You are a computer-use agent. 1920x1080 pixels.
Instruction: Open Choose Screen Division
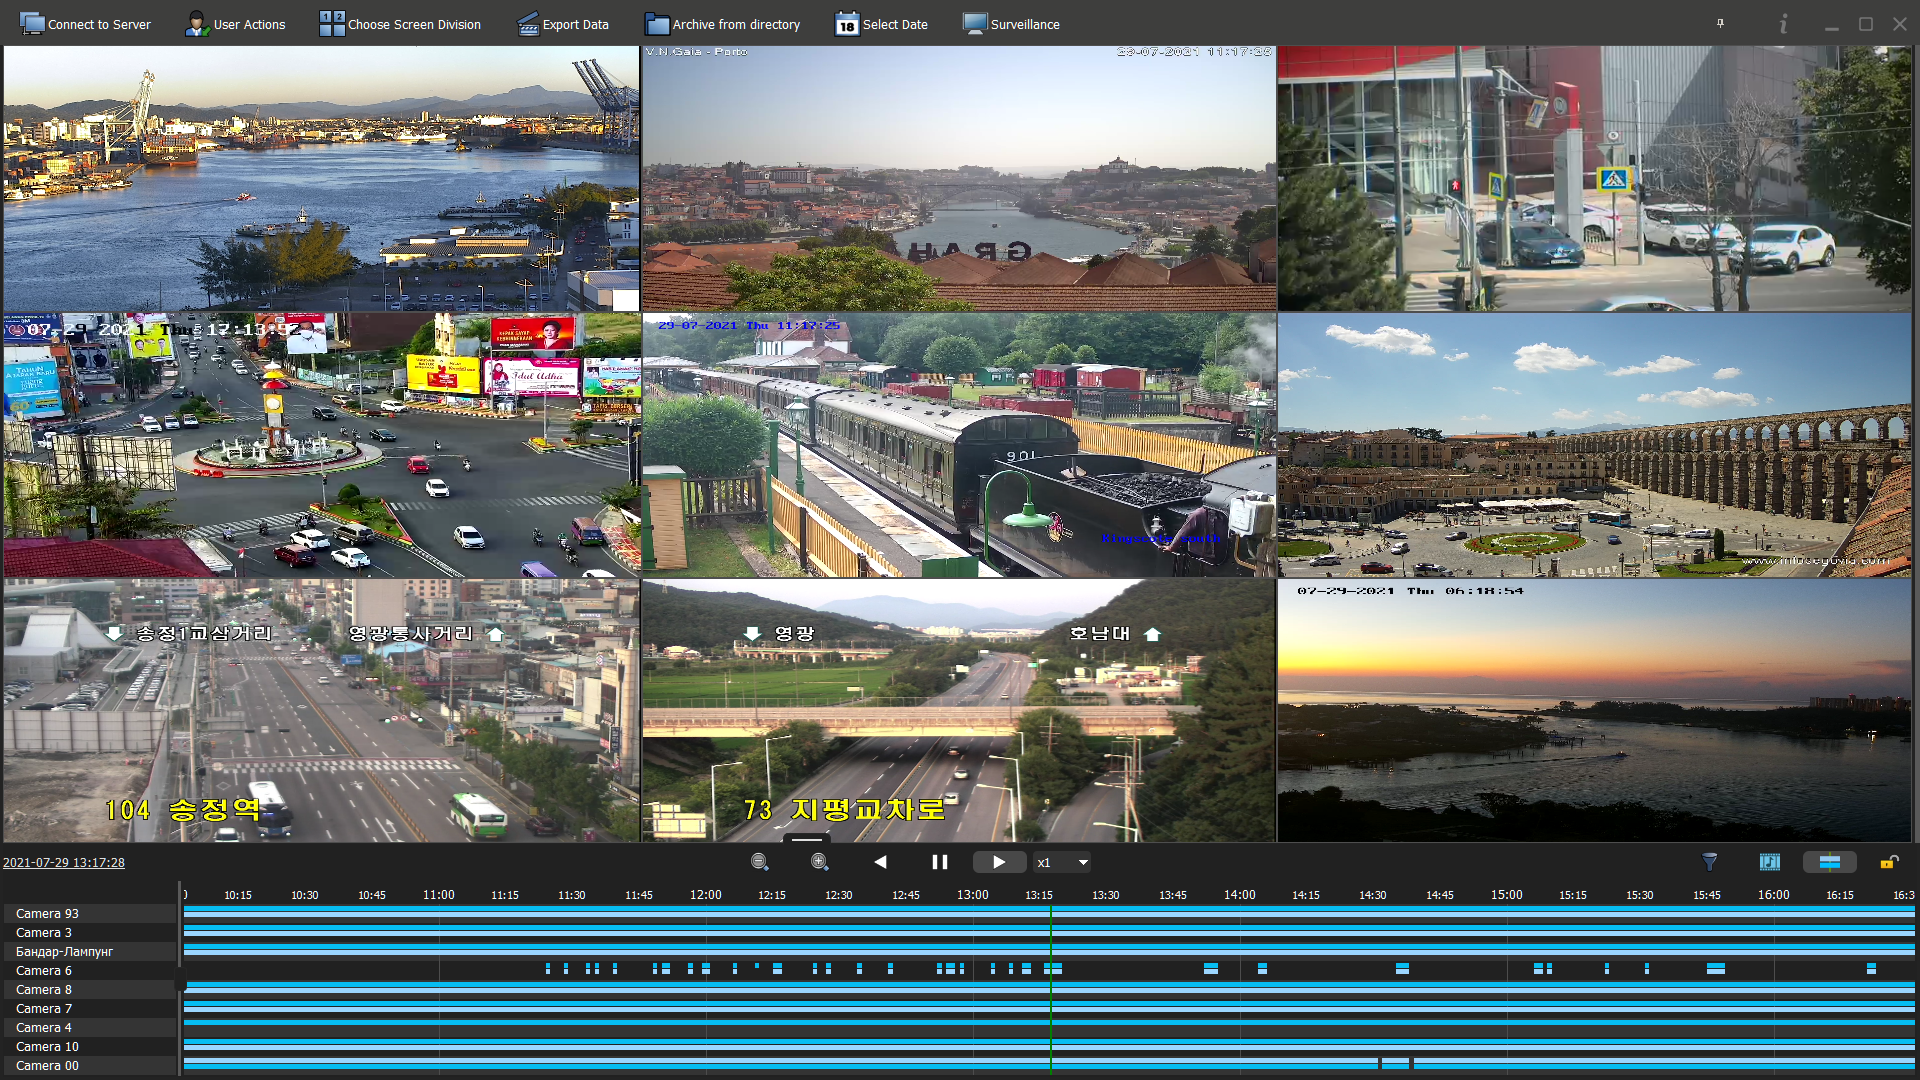pyautogui.click(x=400, y=24)
